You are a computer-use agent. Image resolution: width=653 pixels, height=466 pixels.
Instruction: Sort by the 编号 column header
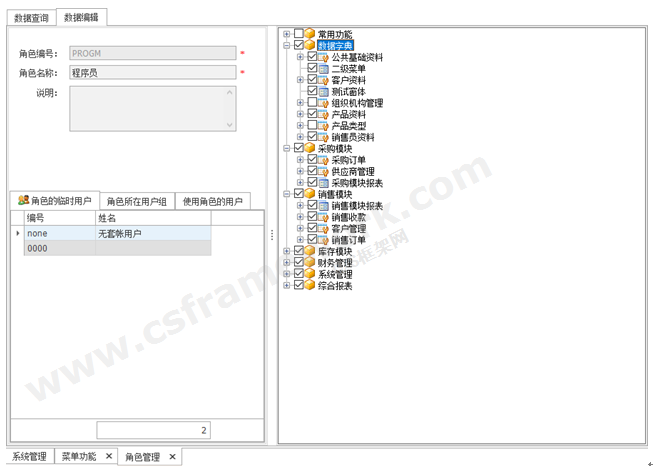(60, 218)
